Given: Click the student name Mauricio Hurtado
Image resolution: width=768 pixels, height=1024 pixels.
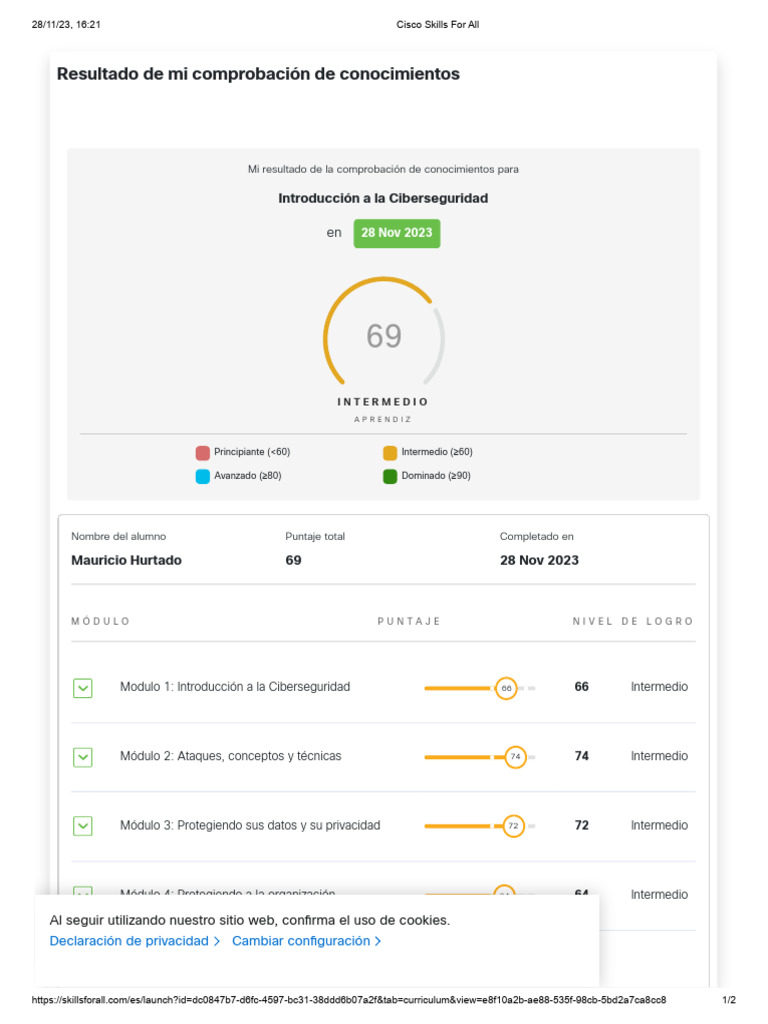Looking at the screenshot, I should click(126, 560).
